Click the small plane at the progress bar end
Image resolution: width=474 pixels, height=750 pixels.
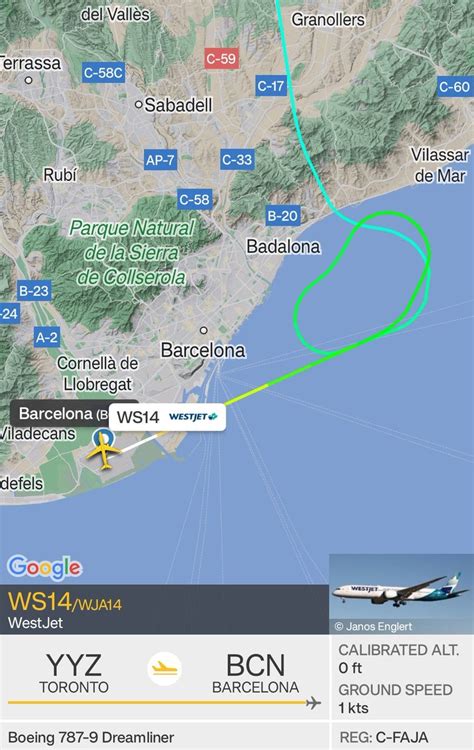pos(314,703)
